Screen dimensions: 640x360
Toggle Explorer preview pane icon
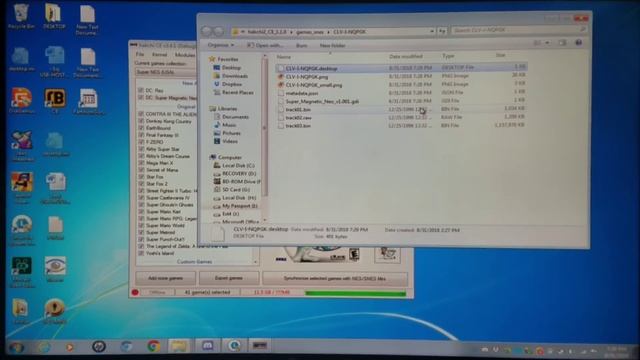562,42
